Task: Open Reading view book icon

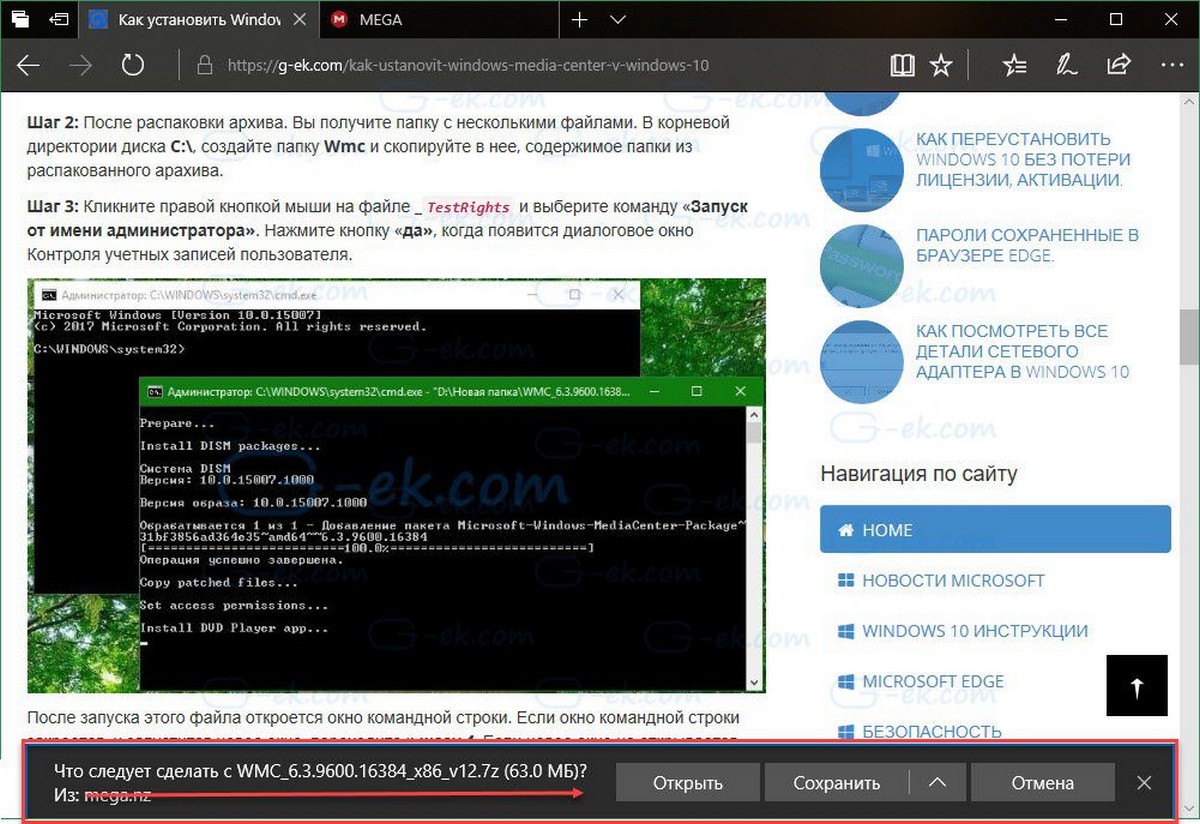Action: pos(902,66)
